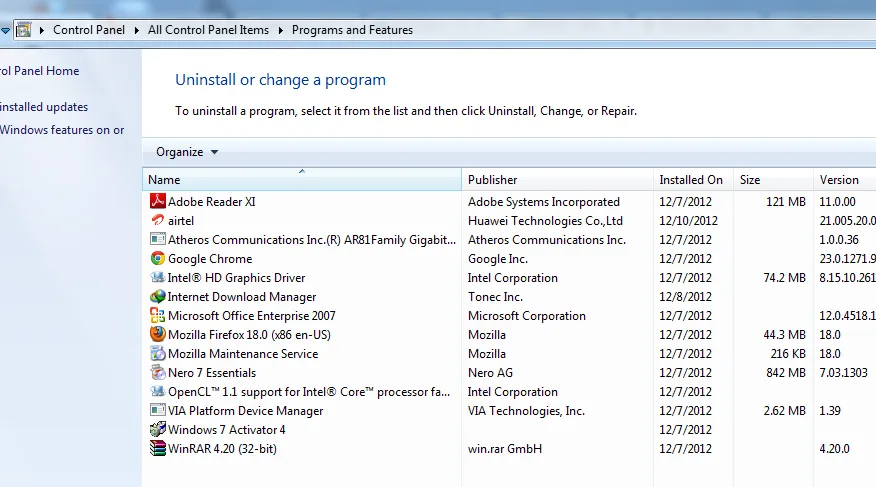Go to All Control Panel Items breadcrumb
The height and width of the screenshot is (487, 876).
point(208,30)
